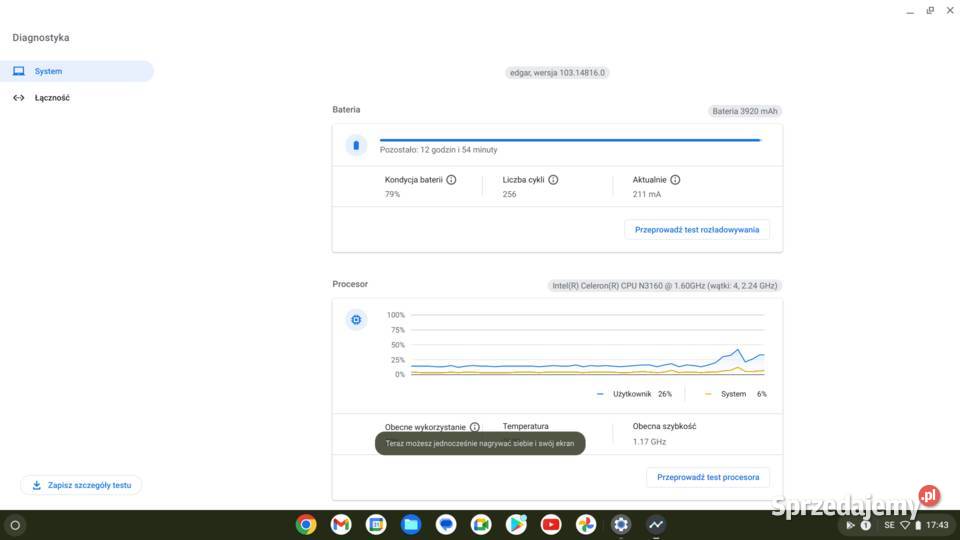Image resolution: width=960 pixels, height=540 pixels.
Task: Show info for Aktualnie current
Action: tap(675, 179)
